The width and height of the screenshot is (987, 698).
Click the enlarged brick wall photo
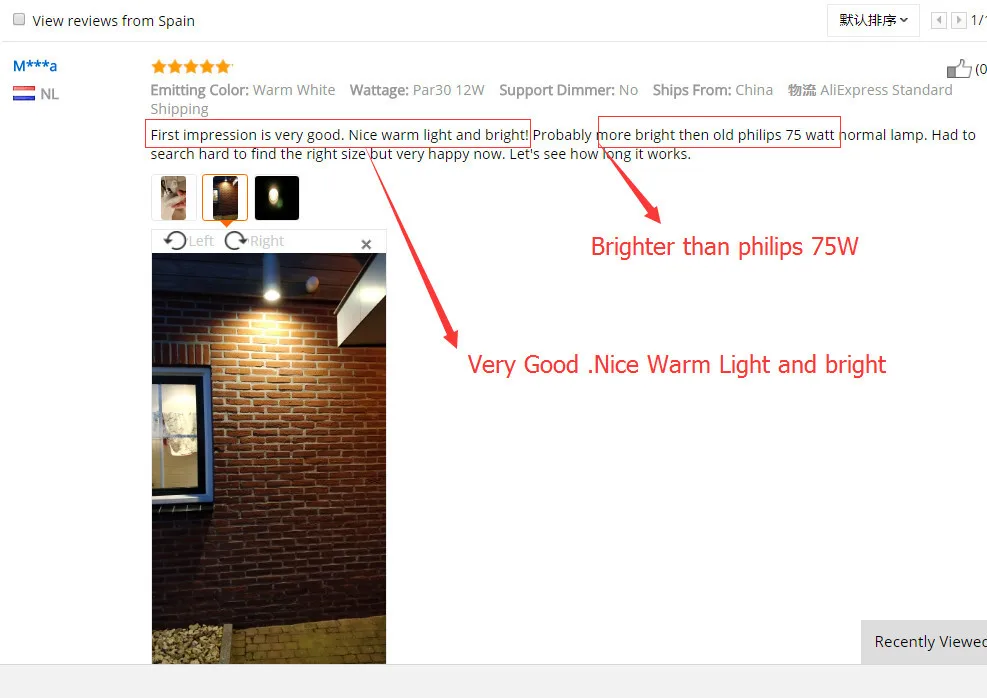coord(269,458)
